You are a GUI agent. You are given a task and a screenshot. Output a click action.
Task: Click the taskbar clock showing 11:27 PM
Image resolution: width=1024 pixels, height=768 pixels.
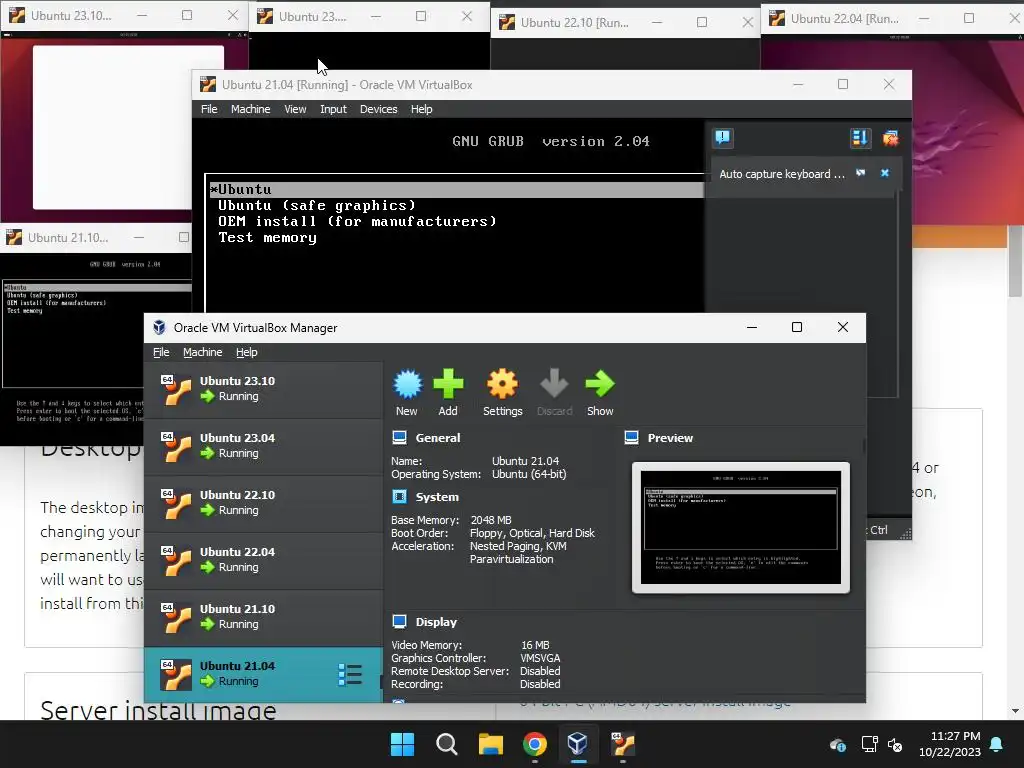coord(950,744)
